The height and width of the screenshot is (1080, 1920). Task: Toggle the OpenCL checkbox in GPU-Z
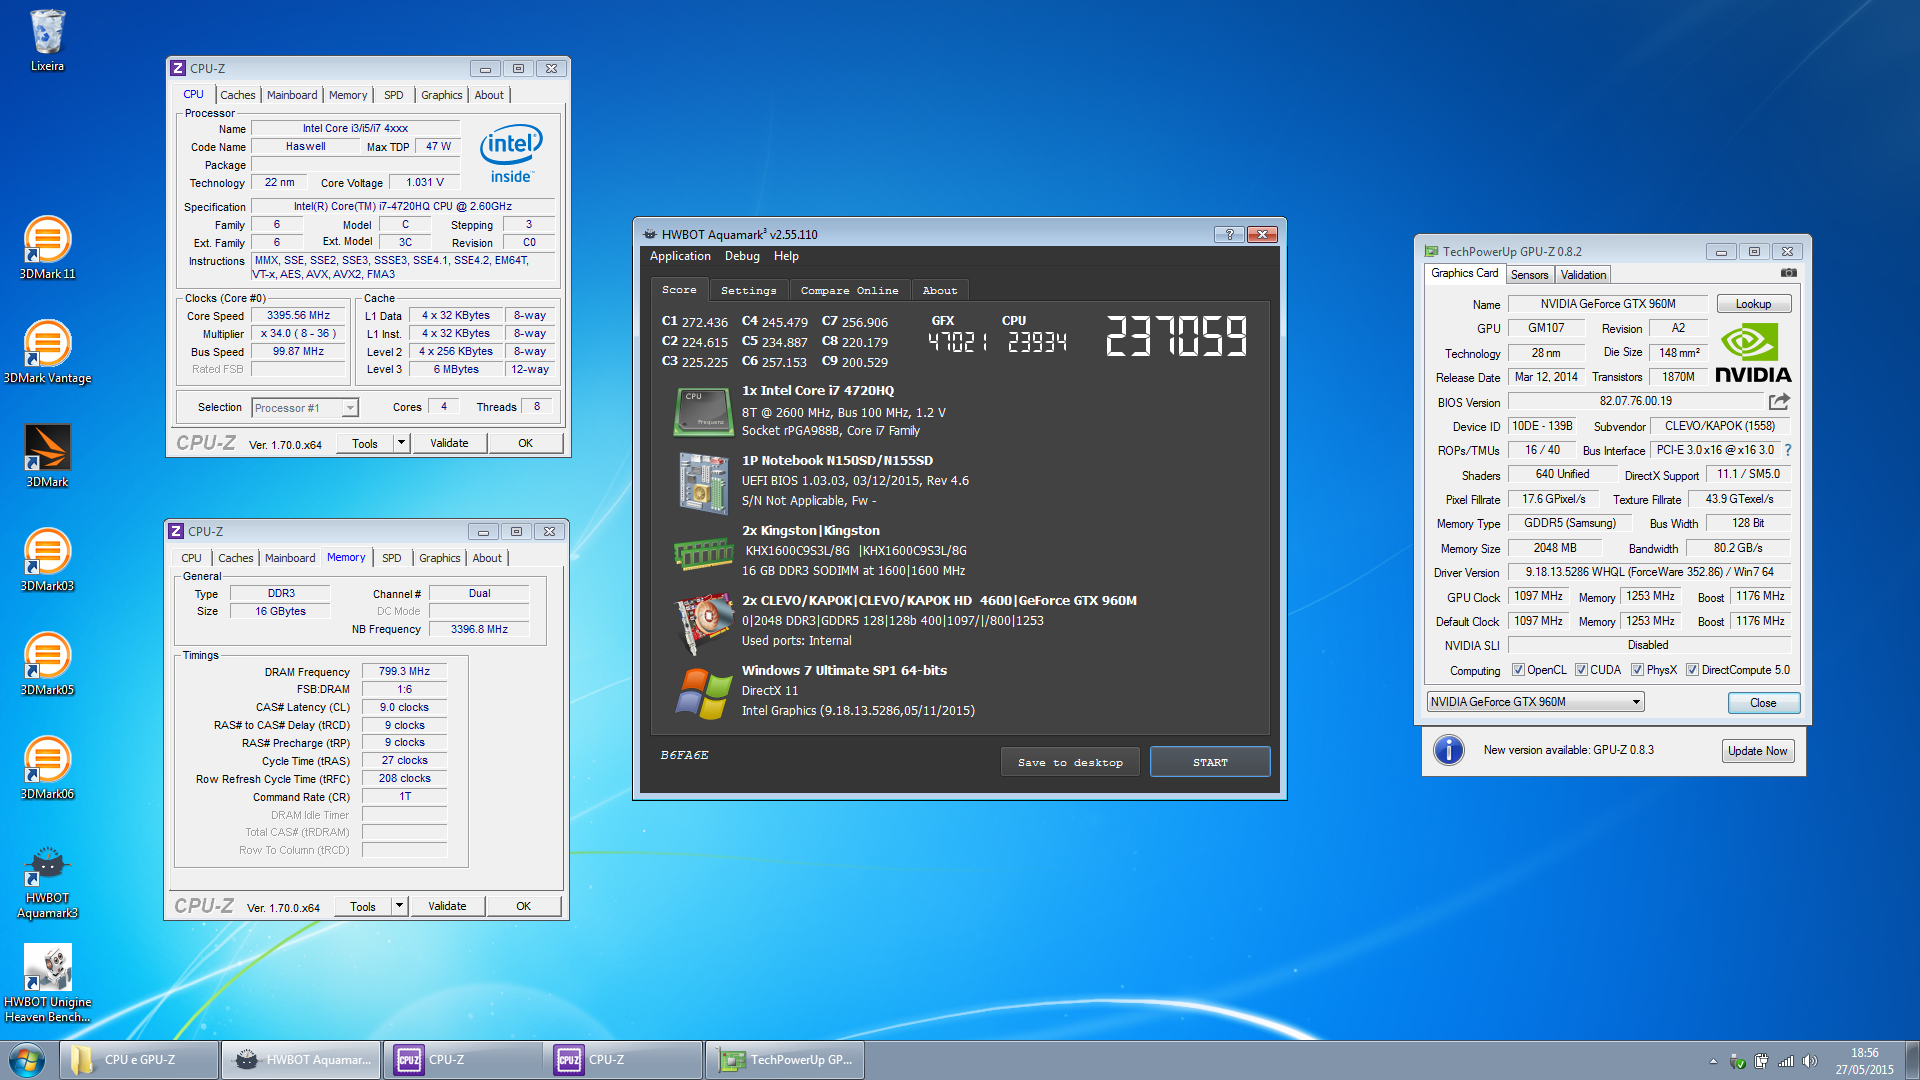[x=1518, y=670]
